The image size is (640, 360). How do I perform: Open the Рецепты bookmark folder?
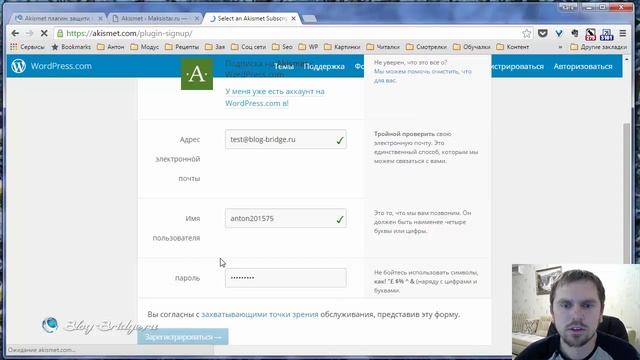pos(182,47)
